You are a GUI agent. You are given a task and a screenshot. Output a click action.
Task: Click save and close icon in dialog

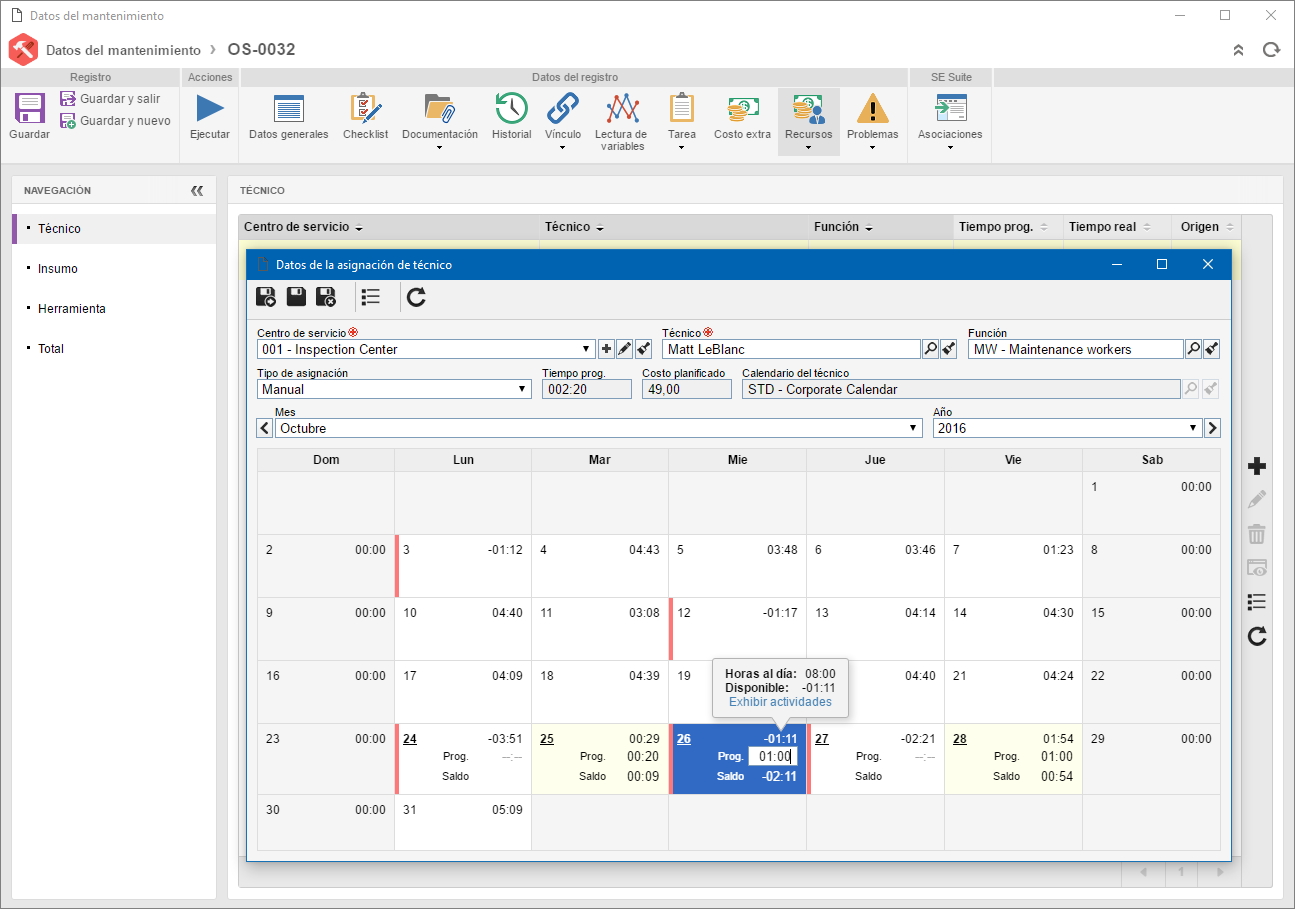click(326, 296)
